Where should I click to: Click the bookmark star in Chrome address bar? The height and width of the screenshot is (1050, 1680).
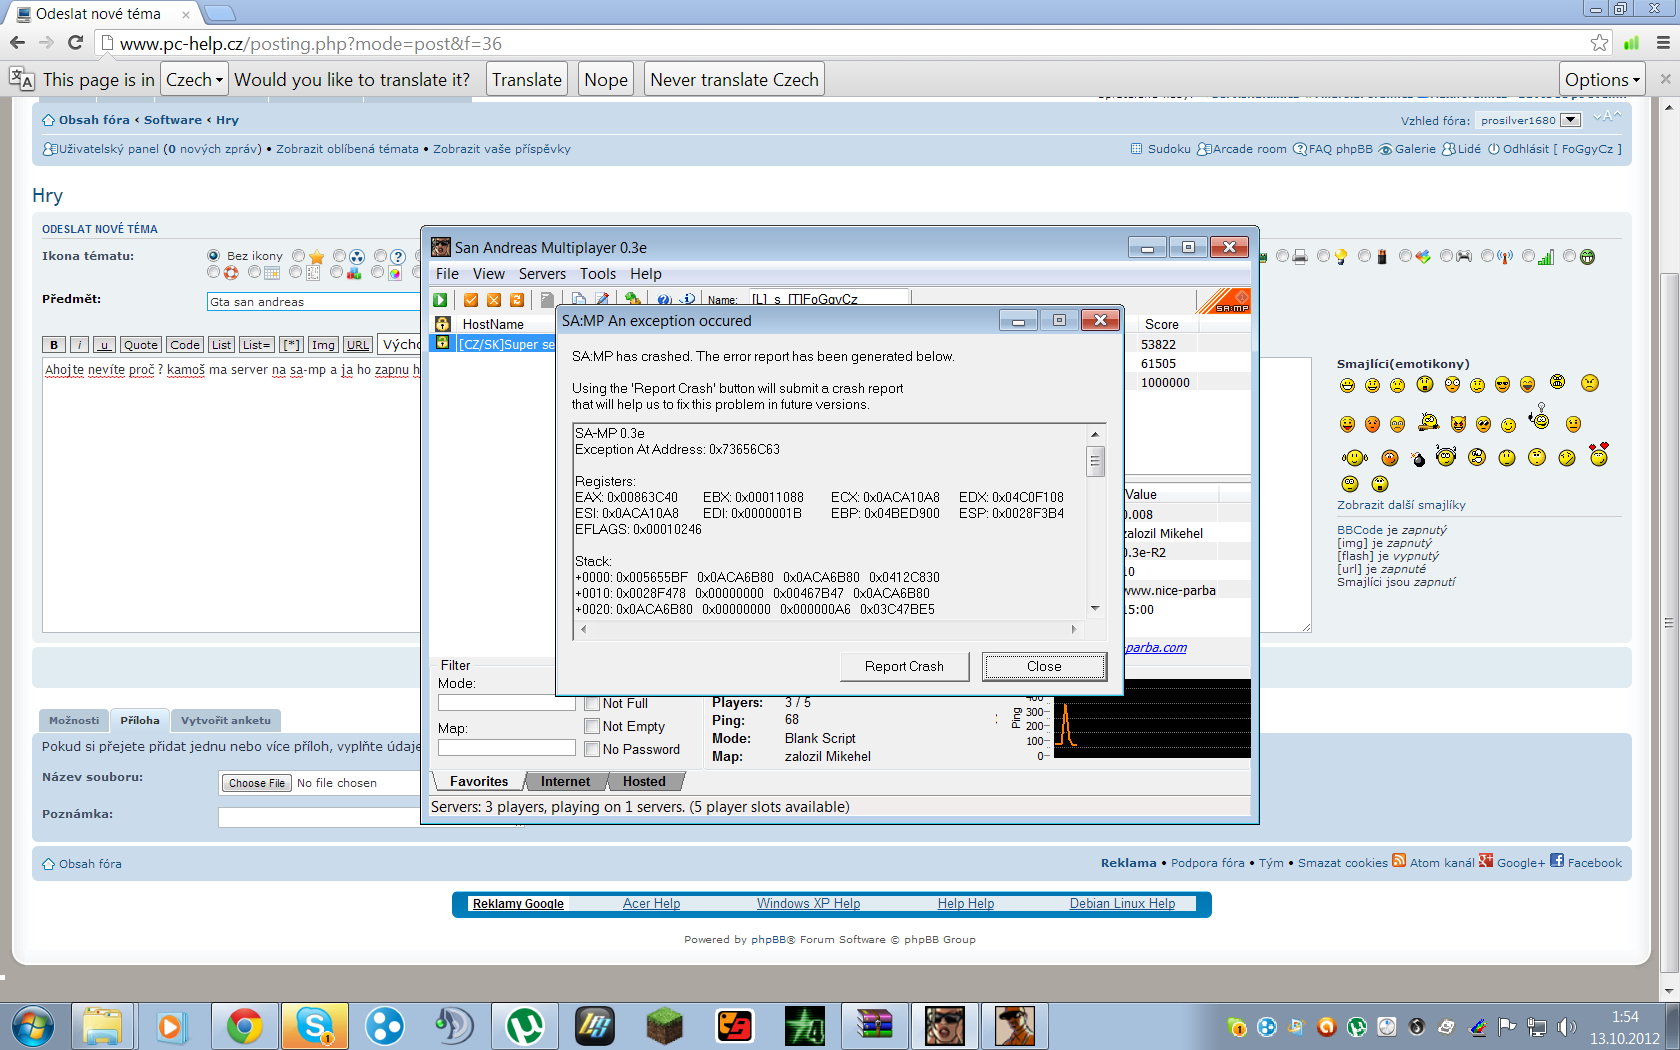point(1600,43)
